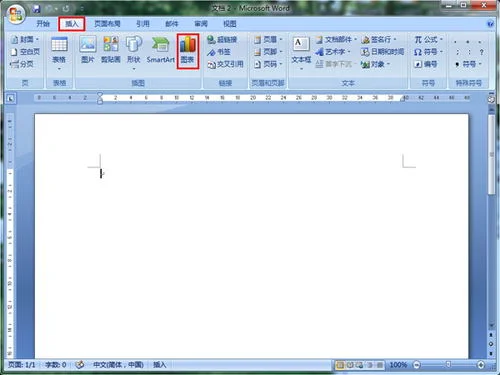Switch to the 页面布局 tab
This screenshot has width=500, height=375.
coord(107,24)
